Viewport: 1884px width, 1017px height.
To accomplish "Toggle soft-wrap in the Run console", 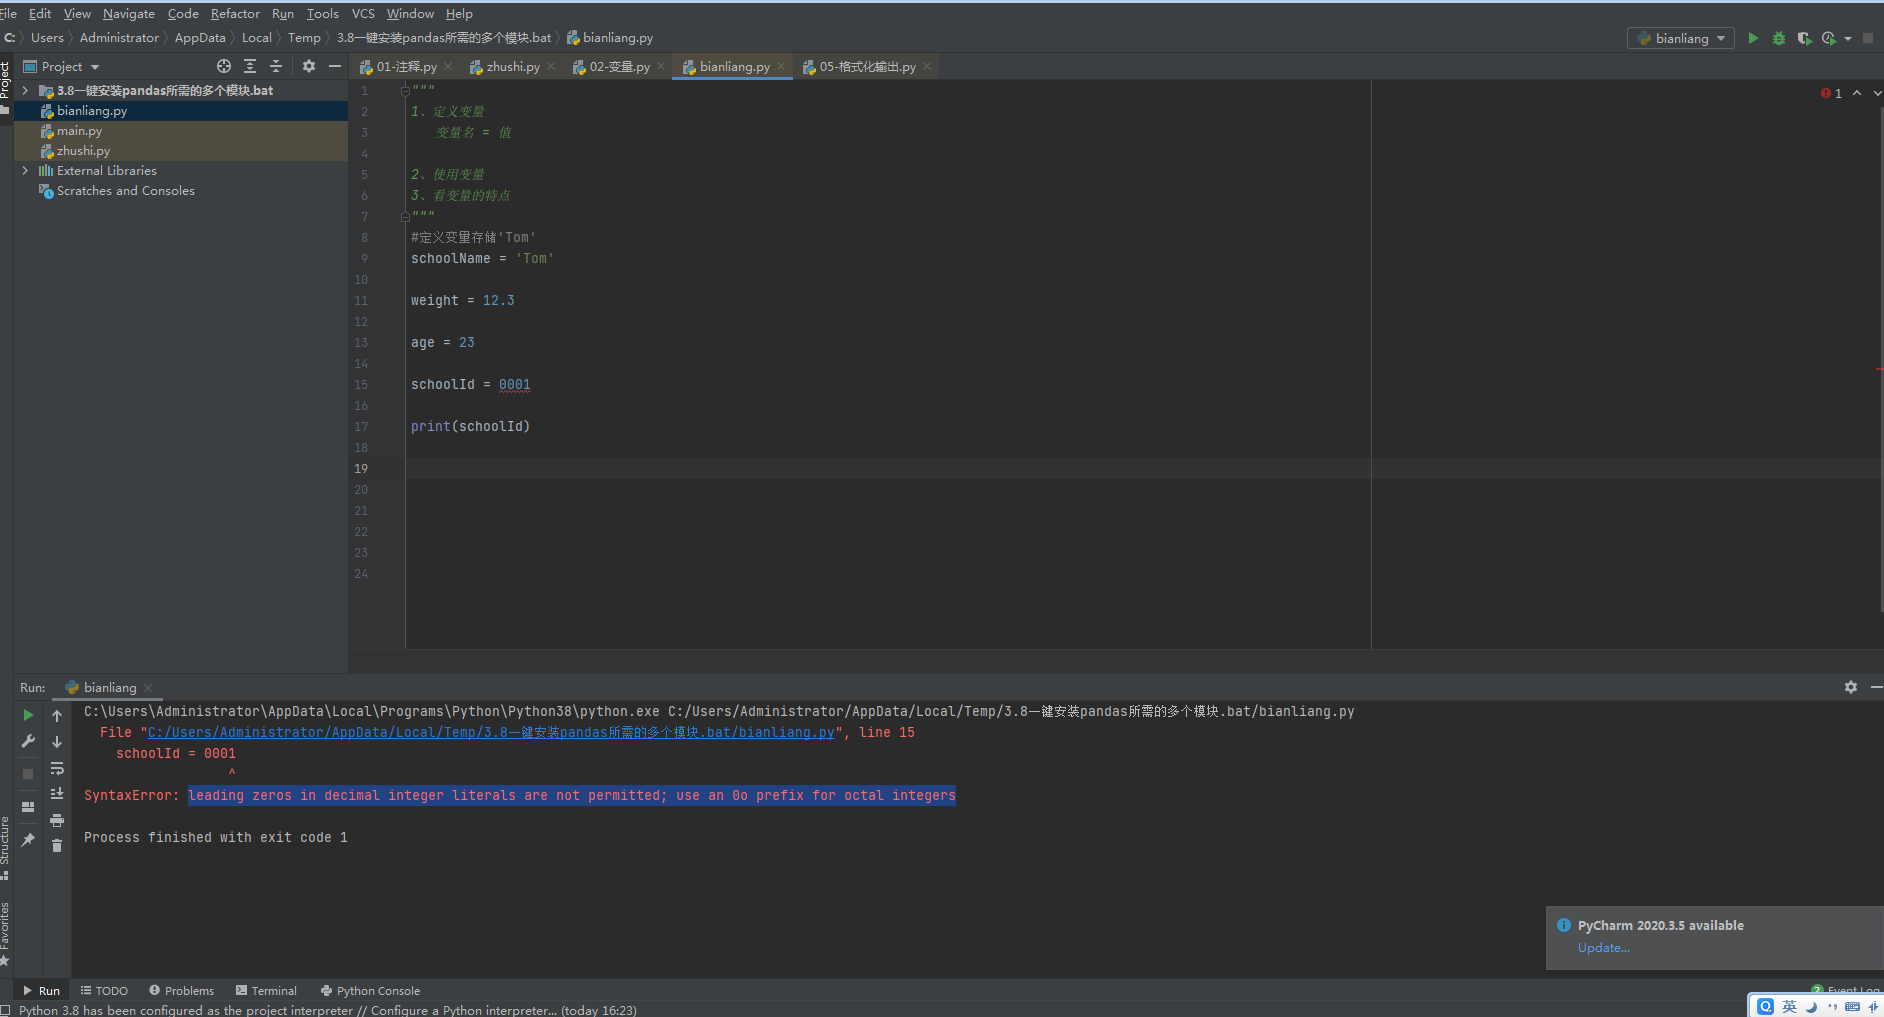I will pyautogui.click(x=57, y=768).
